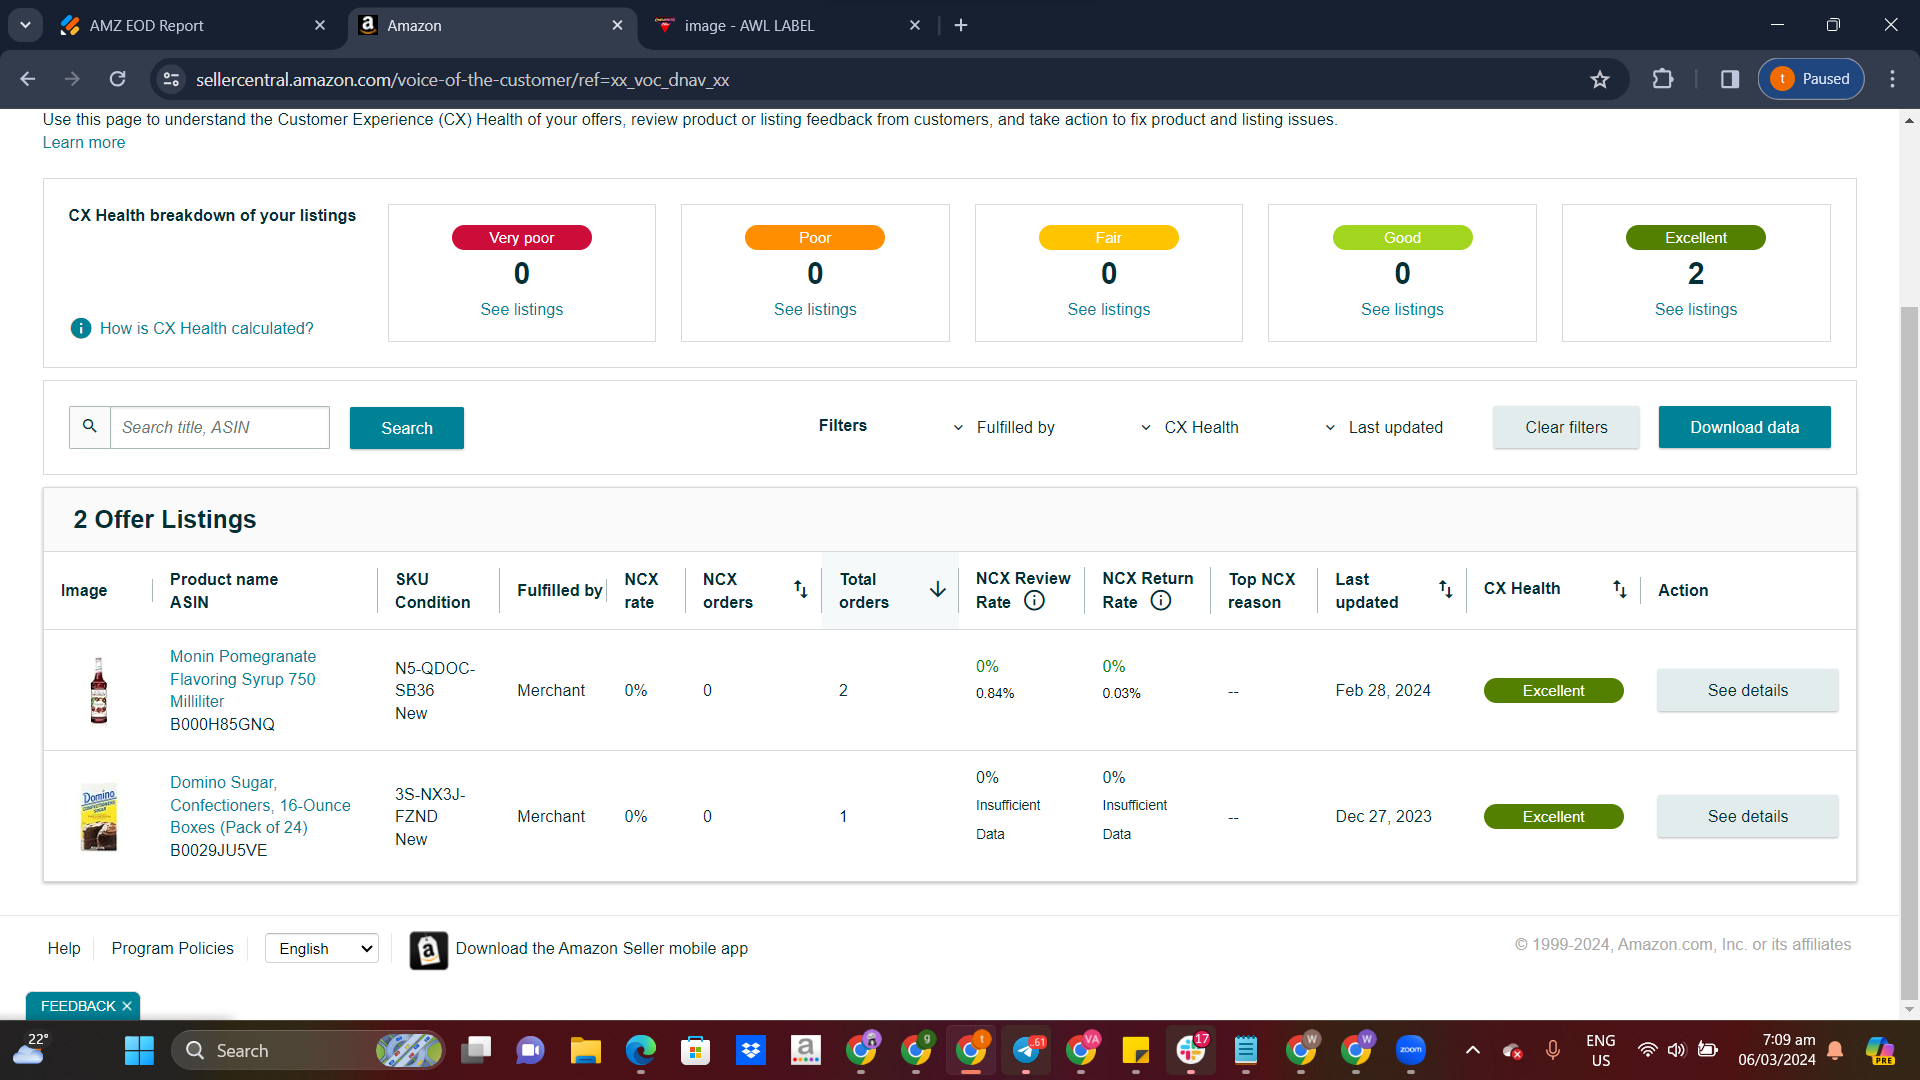The image size is (1920, 1080).
Task: Sort listings by NCX orders
Action: 800,590
